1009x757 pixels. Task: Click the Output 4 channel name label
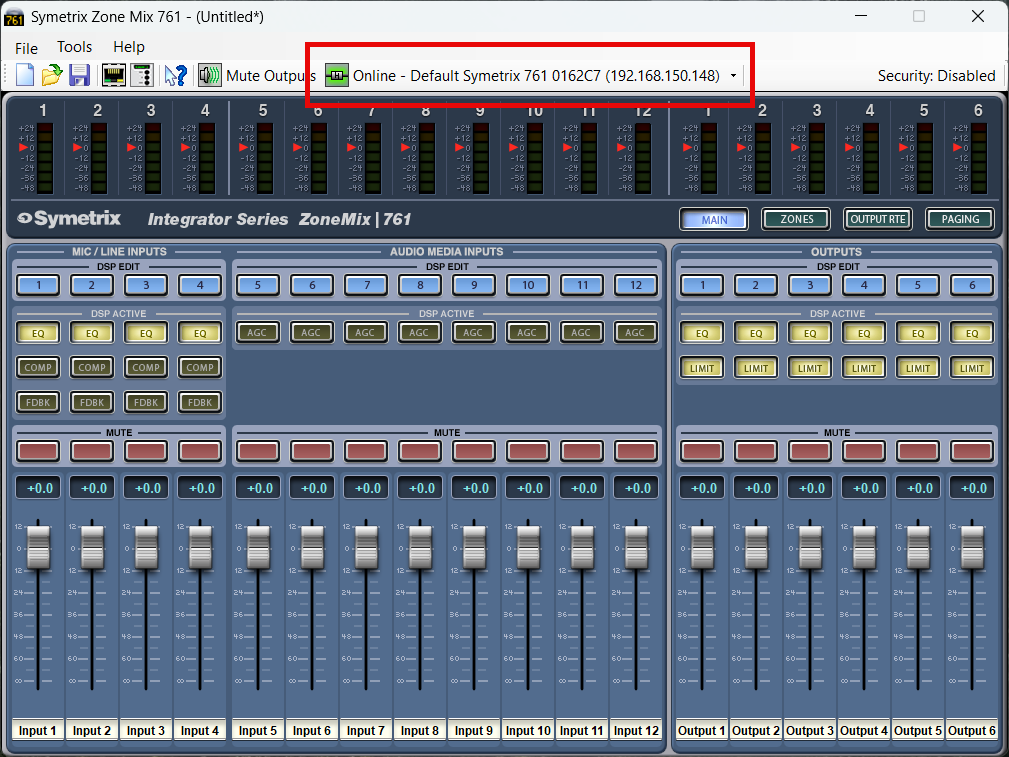point(864,731)
